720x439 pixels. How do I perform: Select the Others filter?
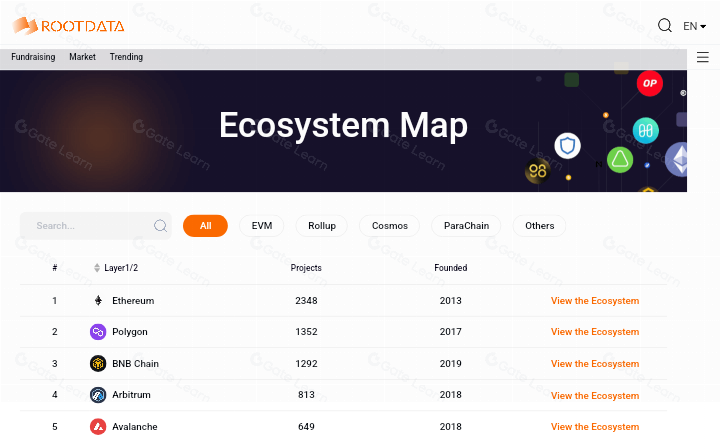540,225
